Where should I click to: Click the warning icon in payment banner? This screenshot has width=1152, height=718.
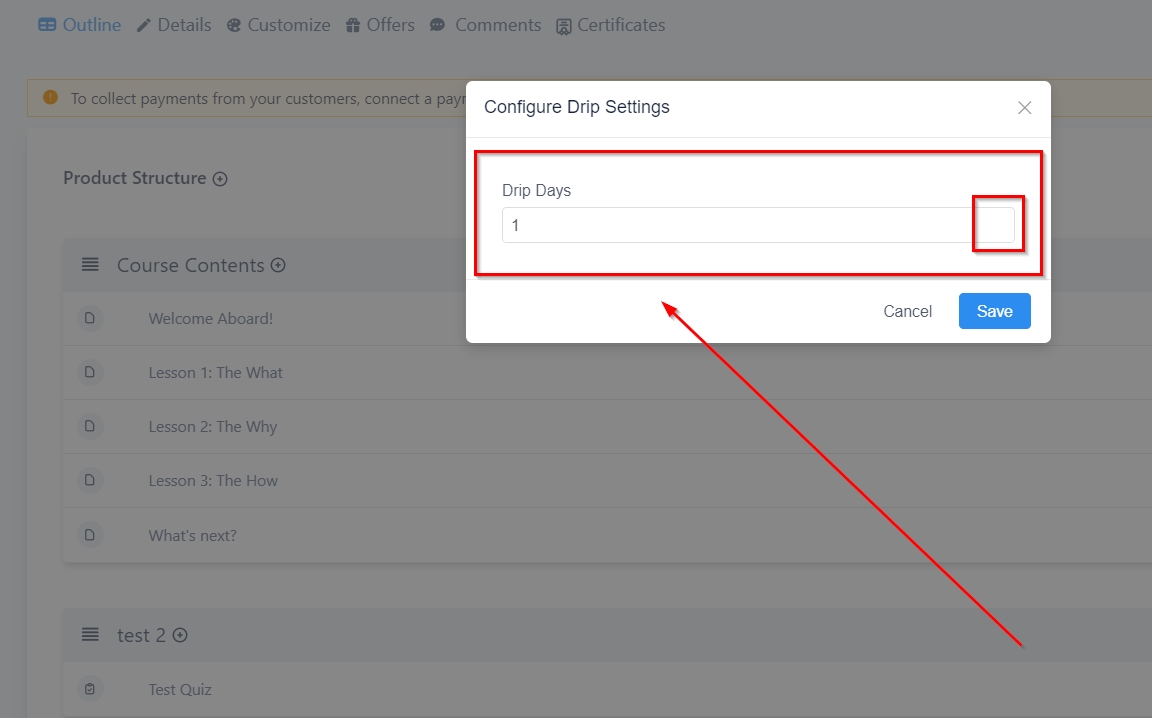[x=50, y=98]
